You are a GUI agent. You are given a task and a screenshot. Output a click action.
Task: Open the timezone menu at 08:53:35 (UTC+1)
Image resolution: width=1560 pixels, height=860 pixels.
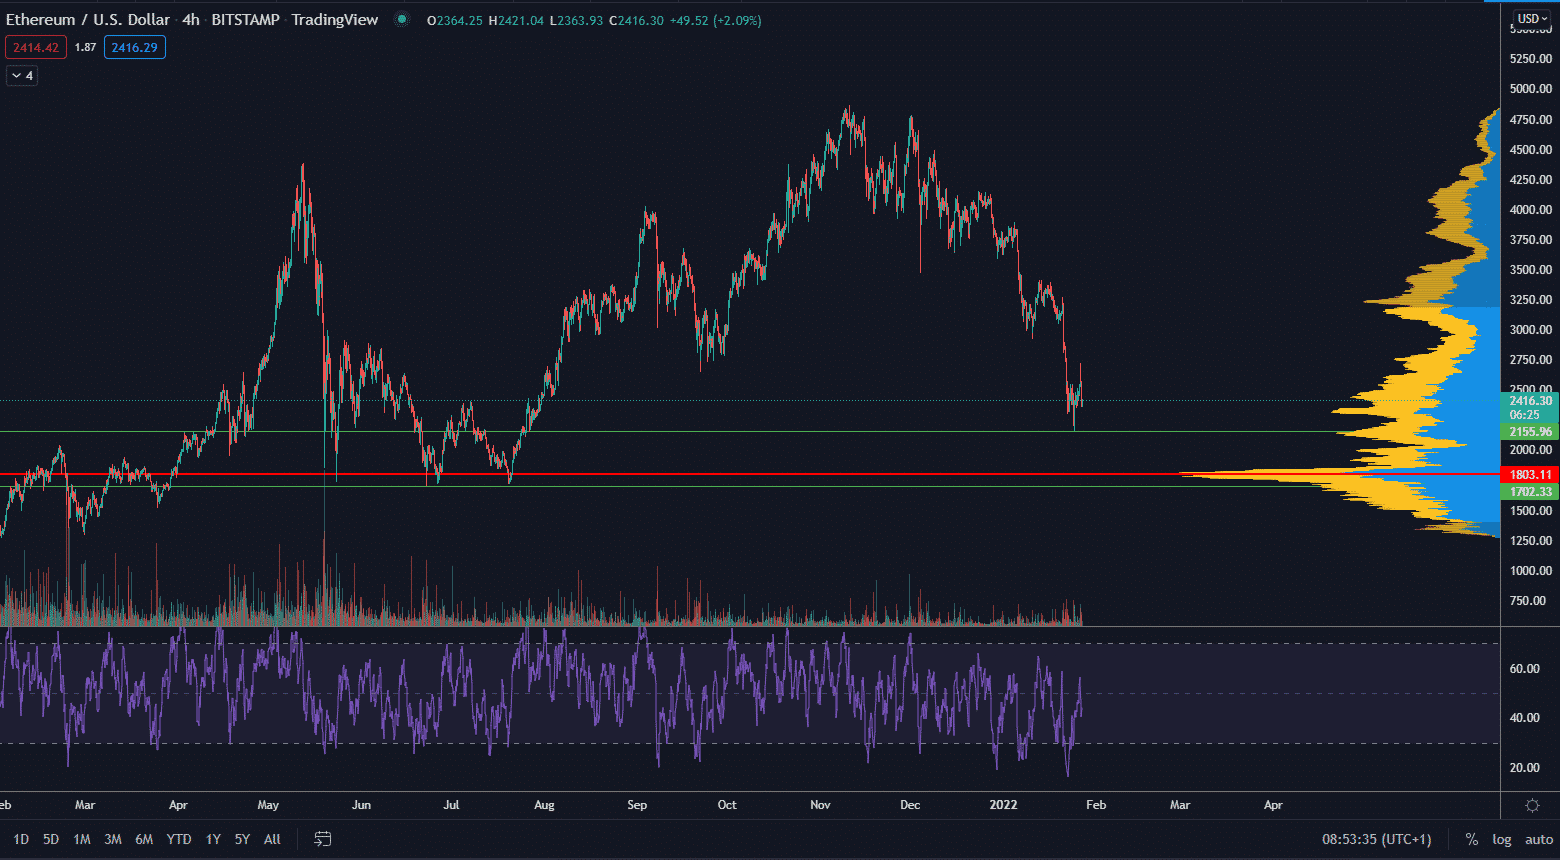(x=1376, y=839)
